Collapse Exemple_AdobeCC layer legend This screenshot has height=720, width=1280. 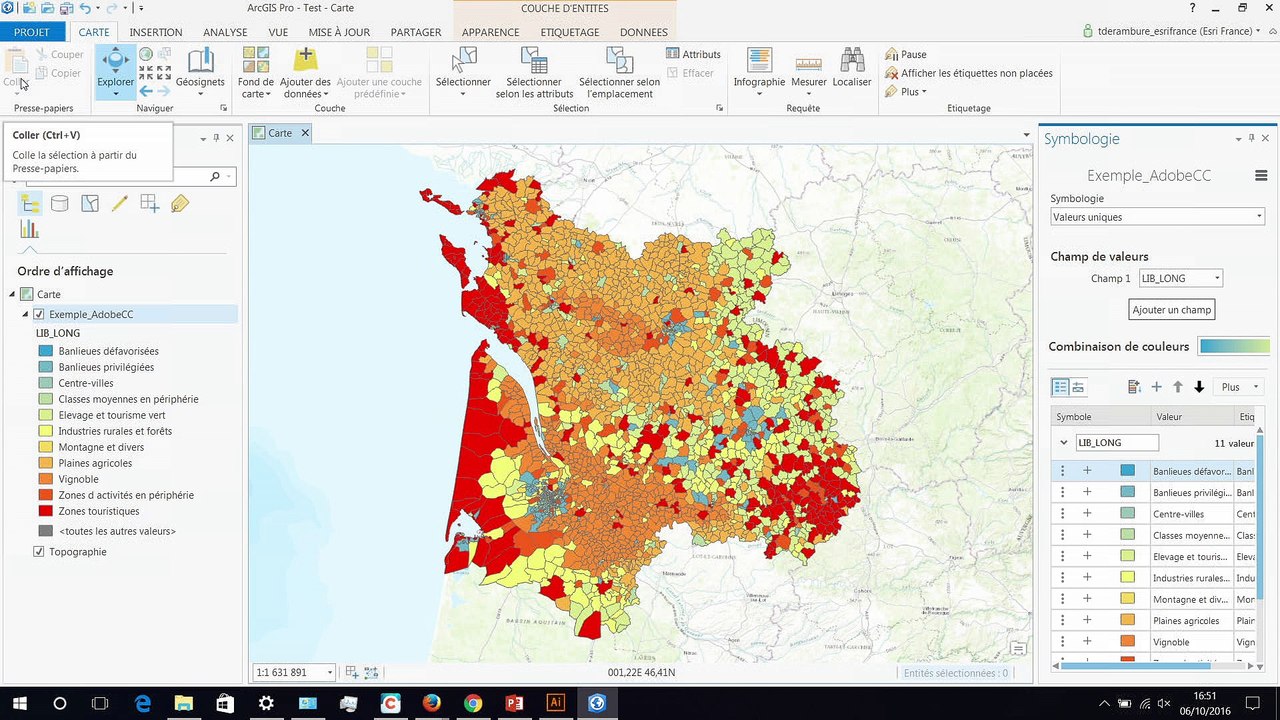click(x=26, y=314)
